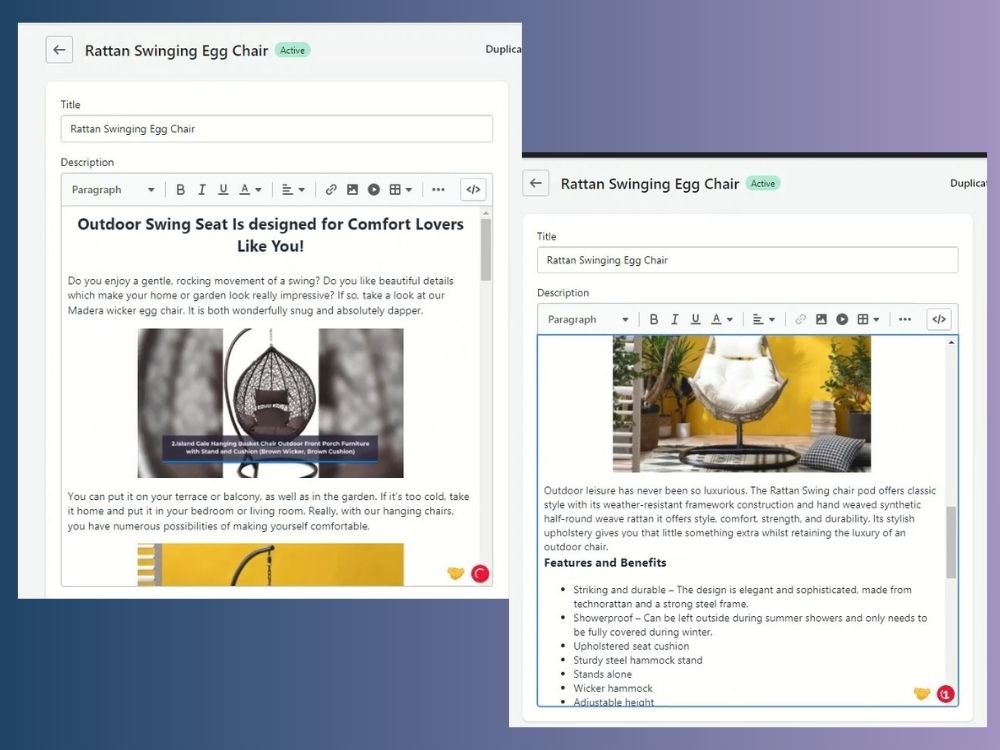Click Title input field in left window
Viewport: 1000px width, 750px height.
point(277,129)
